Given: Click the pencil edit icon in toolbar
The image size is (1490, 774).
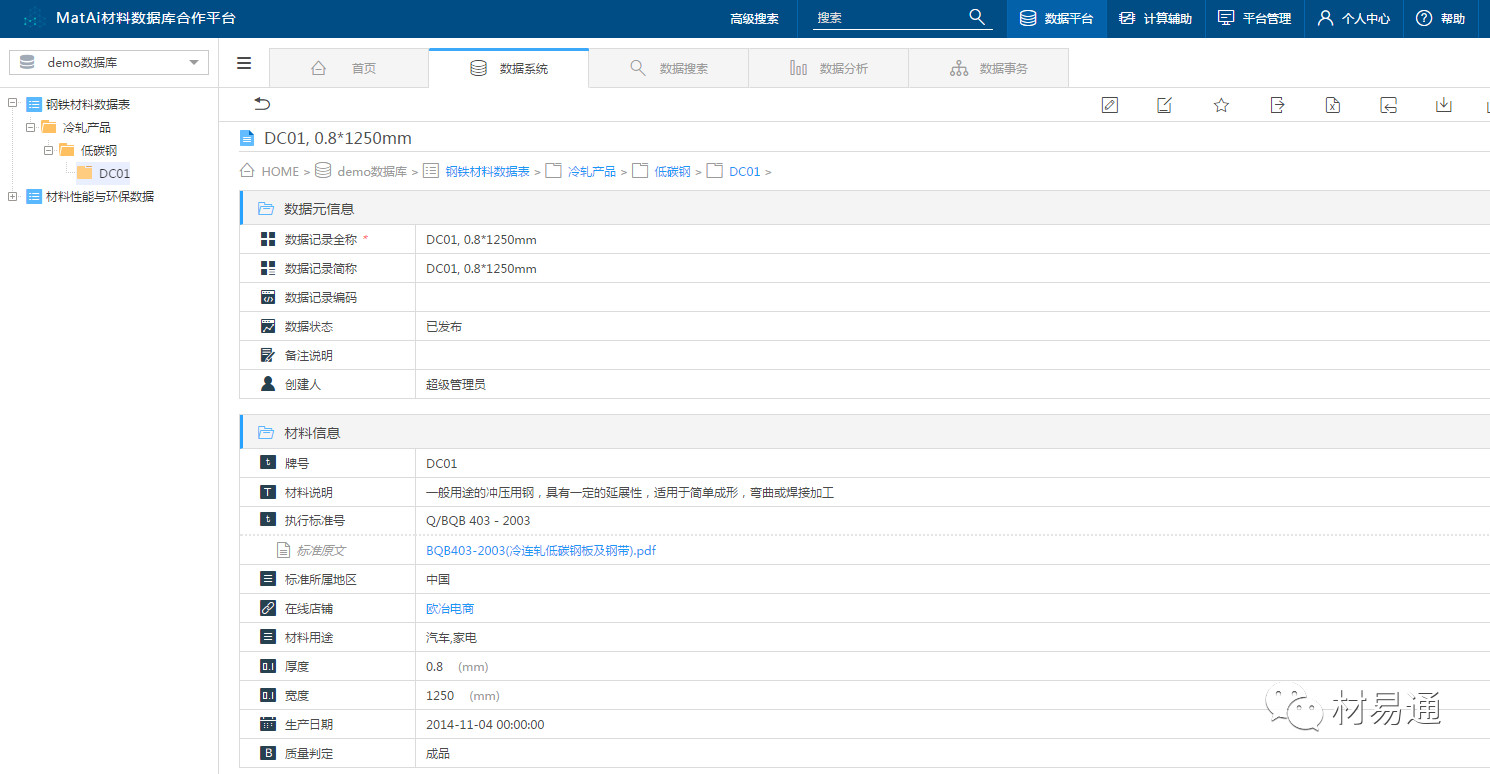Looking at the screenshot, I should (x=1109, y=105).
